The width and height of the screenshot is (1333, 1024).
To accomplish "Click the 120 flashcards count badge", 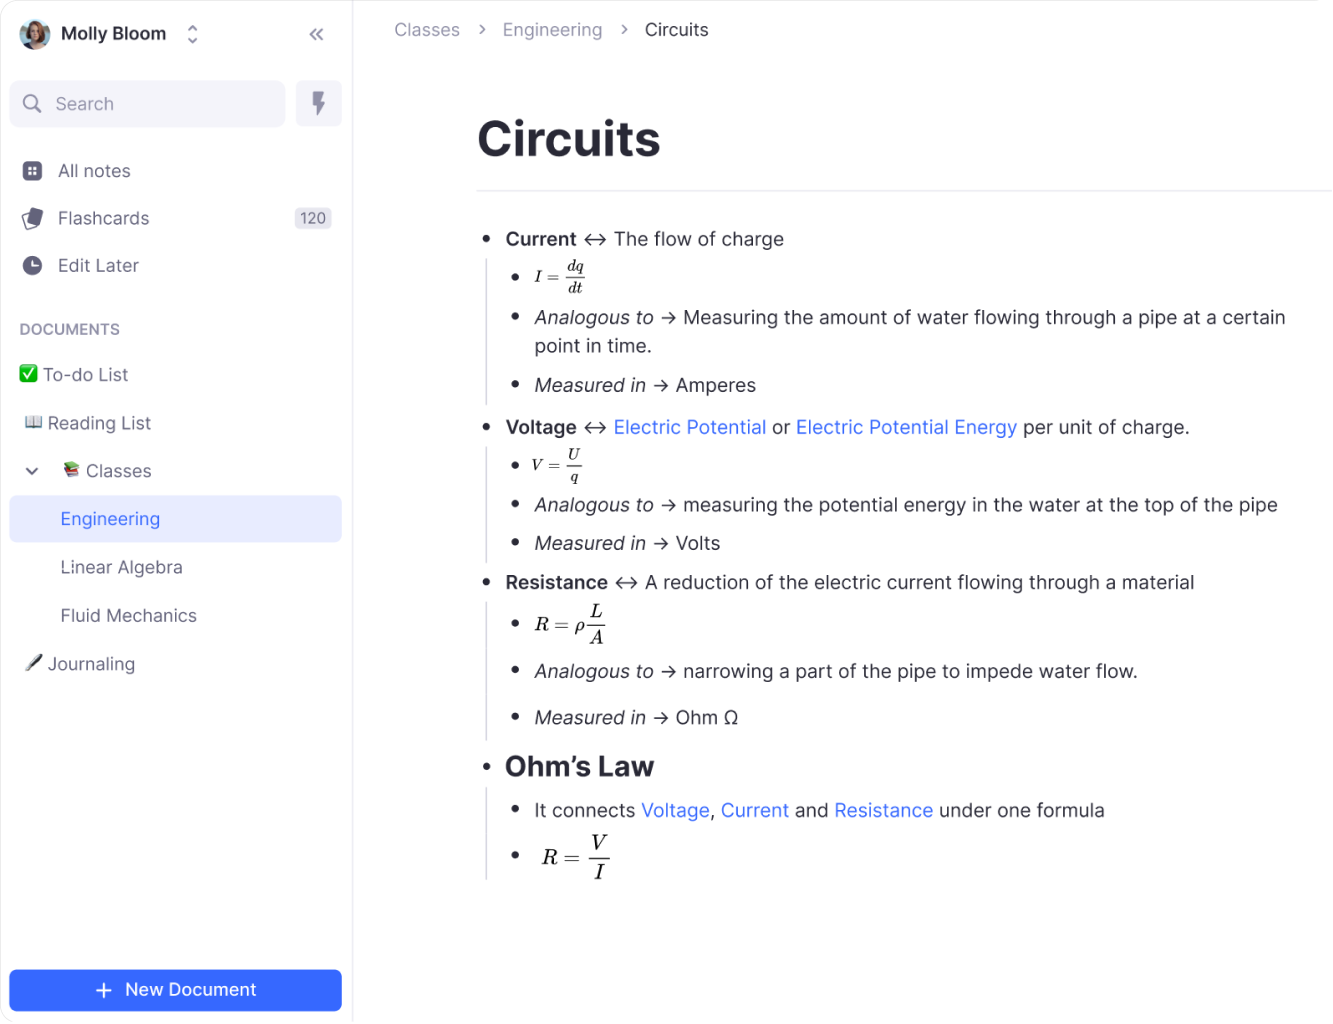I will point(313,218).
